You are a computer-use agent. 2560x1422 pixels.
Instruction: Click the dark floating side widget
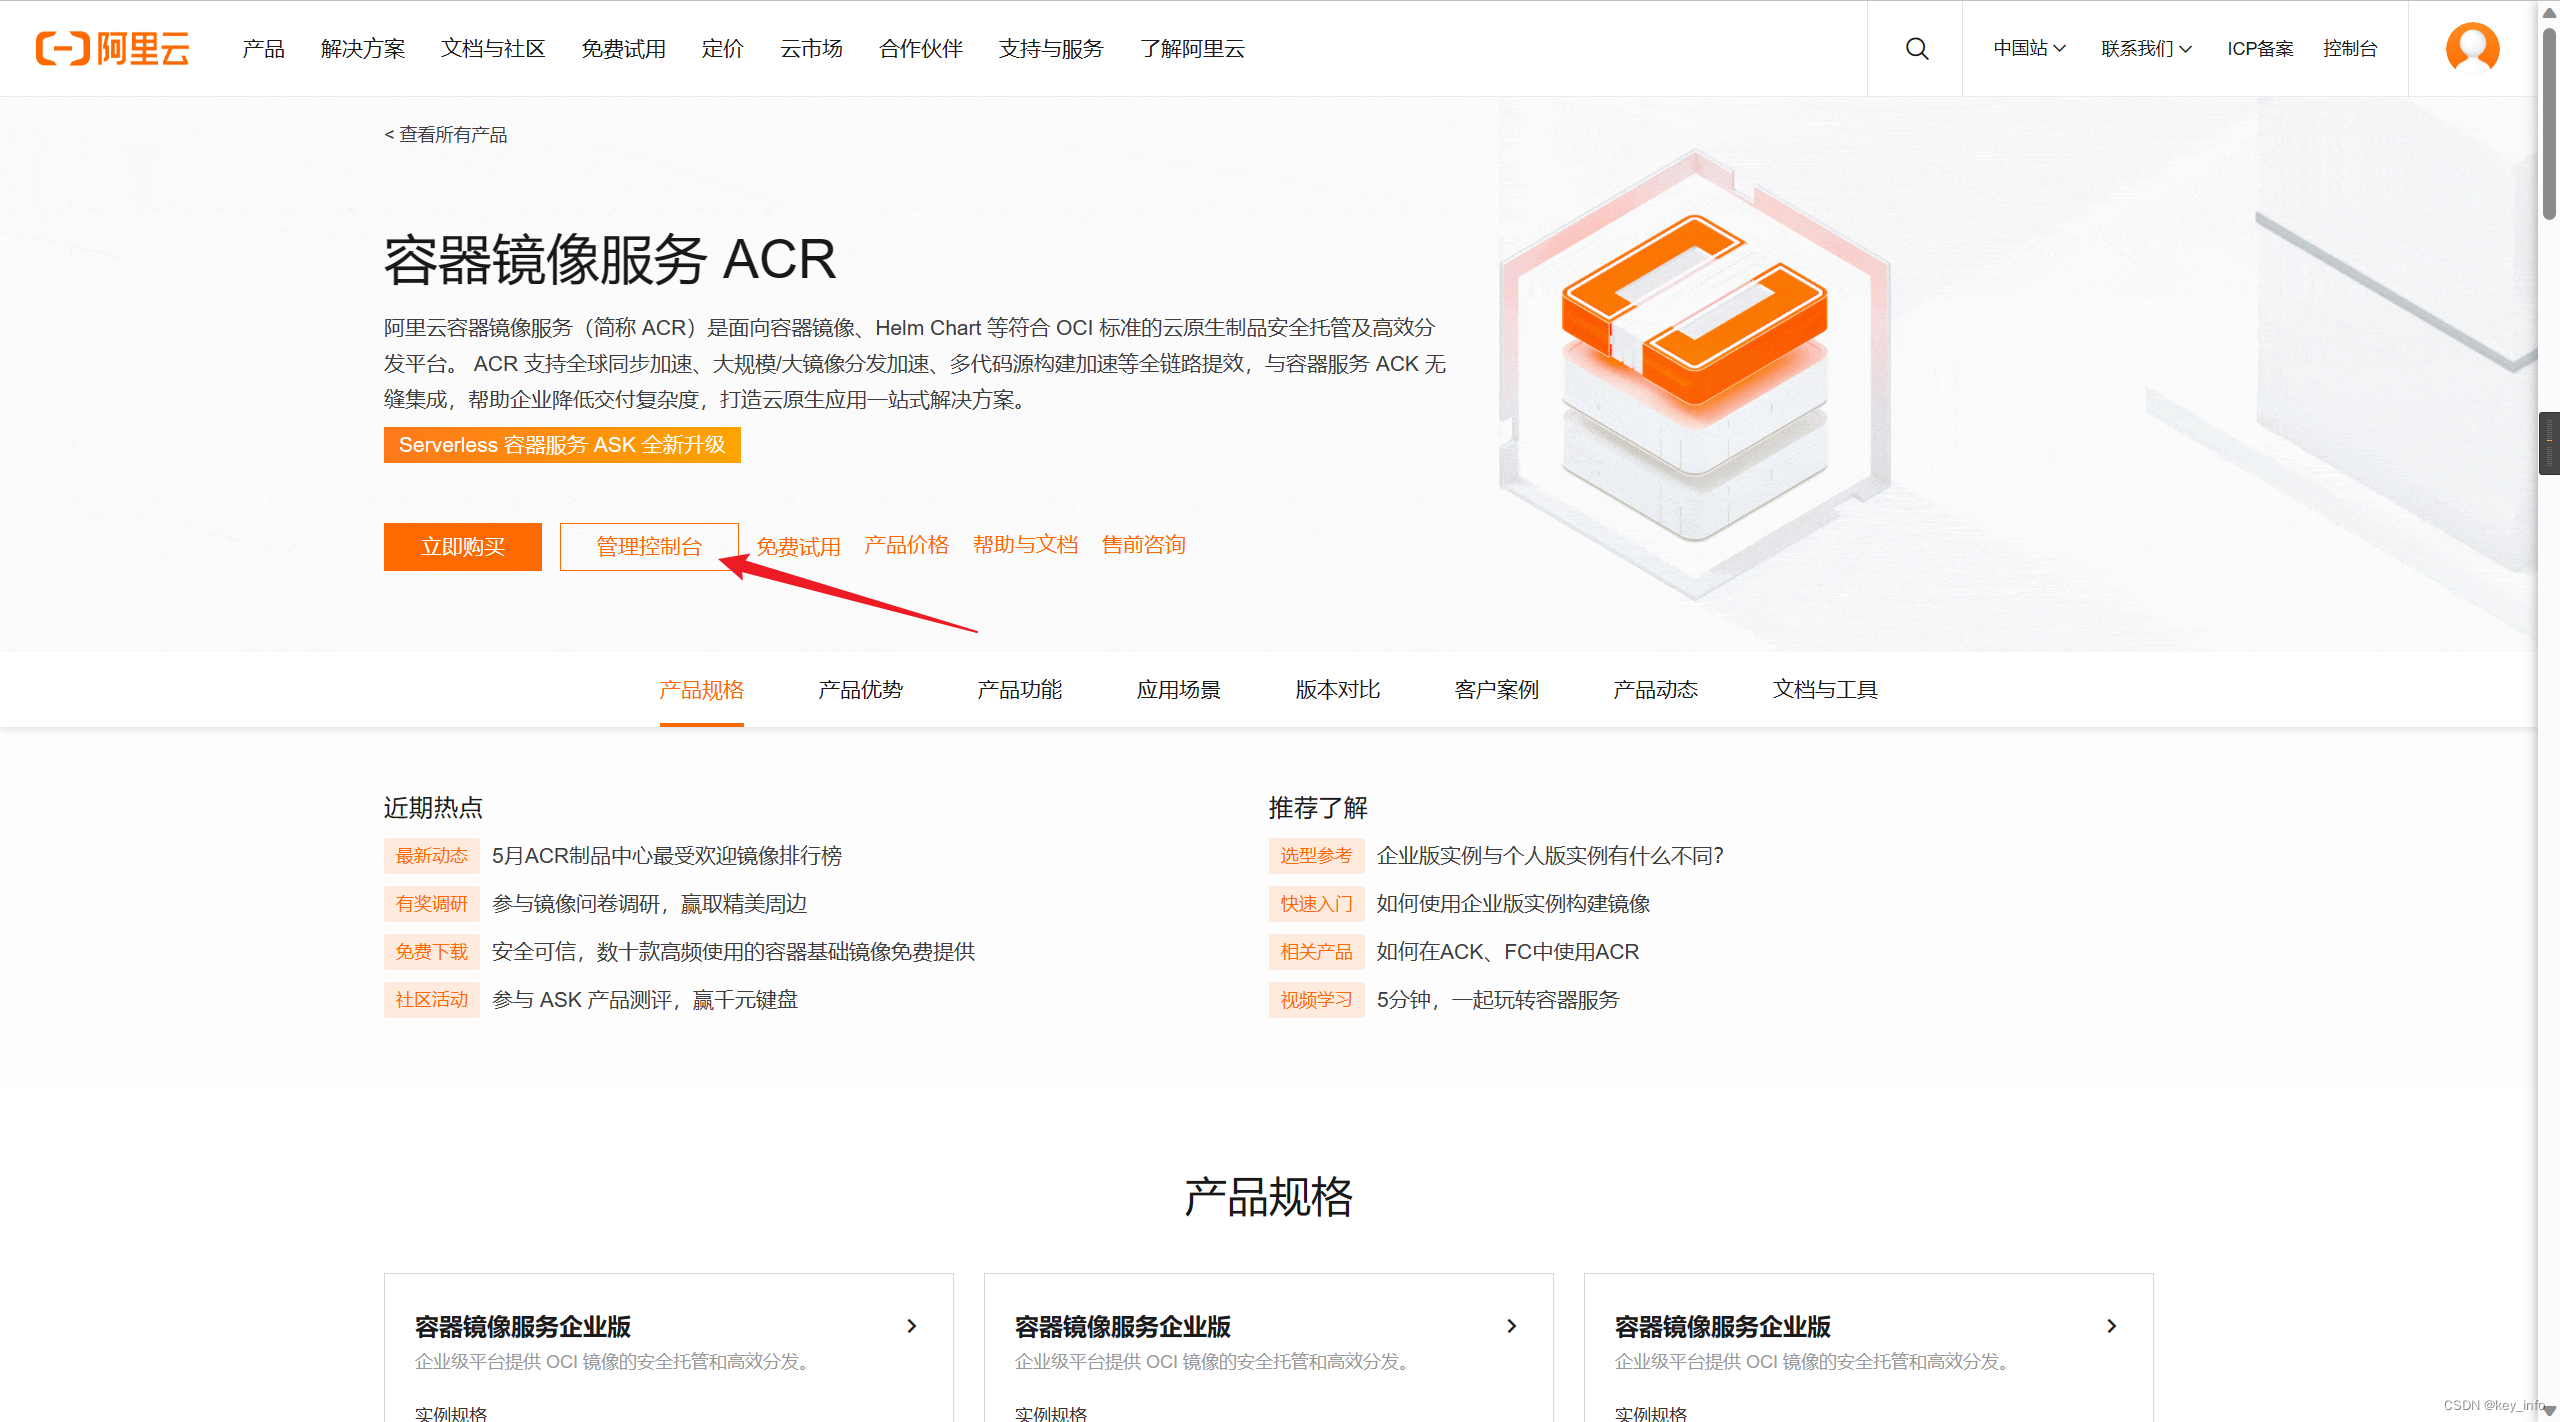pyautogui.click(x=2549, y=442)
